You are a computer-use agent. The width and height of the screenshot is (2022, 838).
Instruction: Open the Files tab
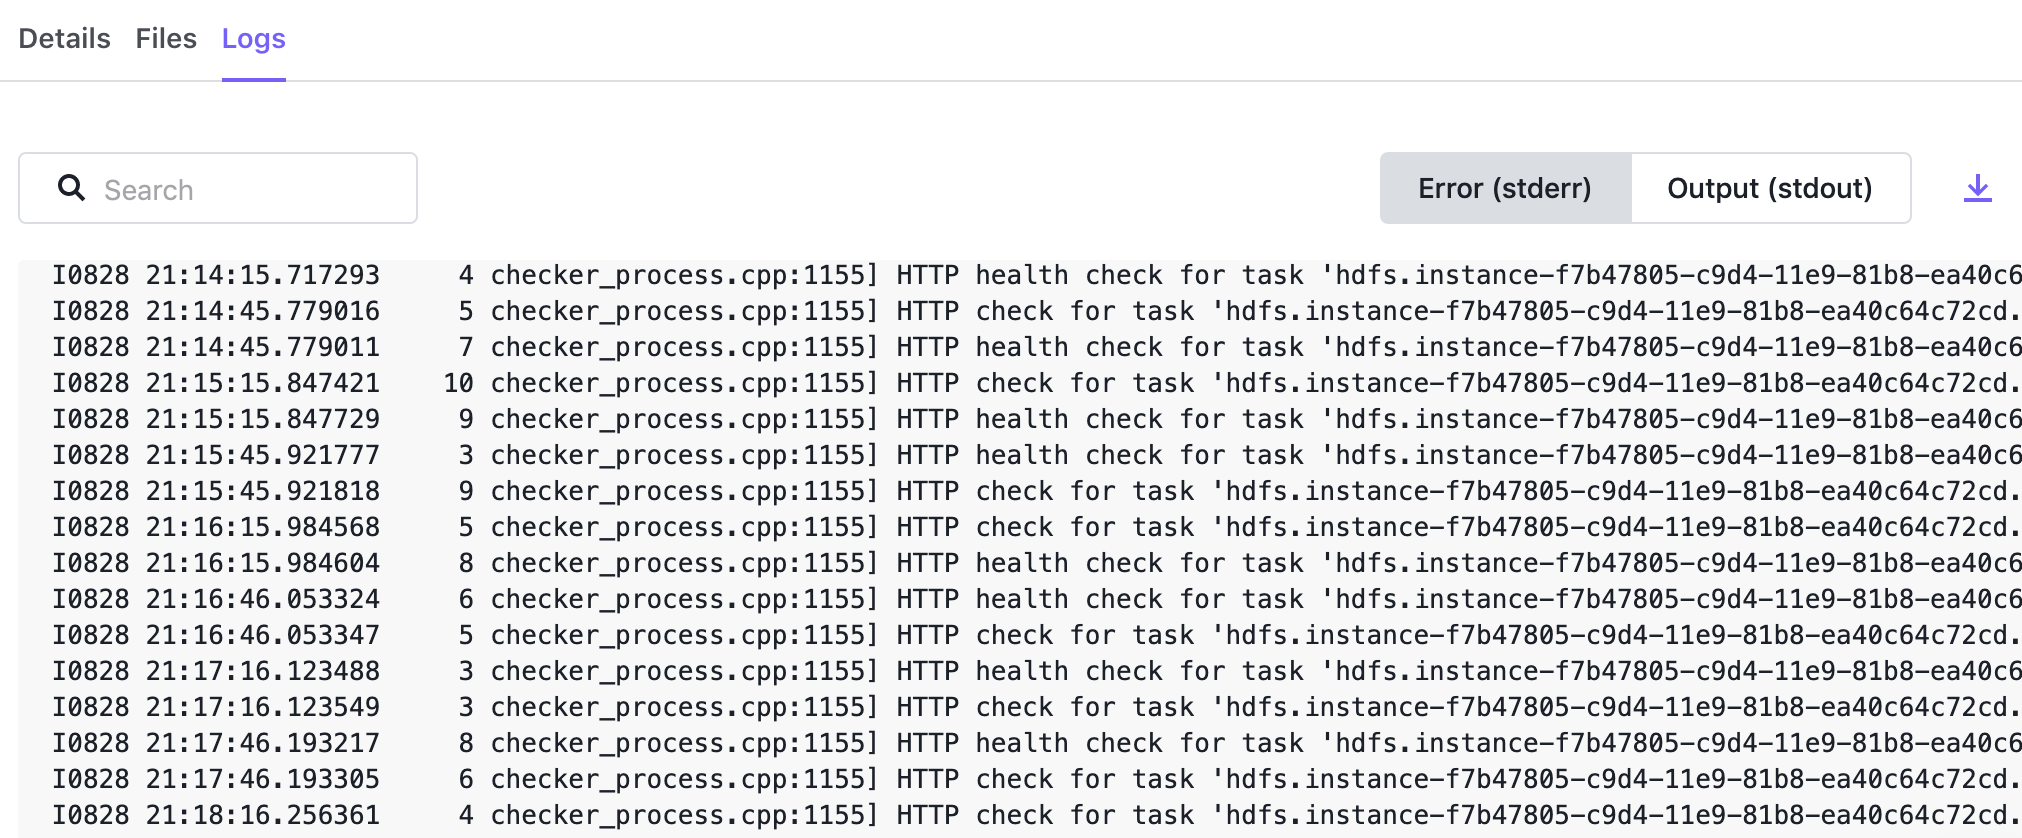166,38
